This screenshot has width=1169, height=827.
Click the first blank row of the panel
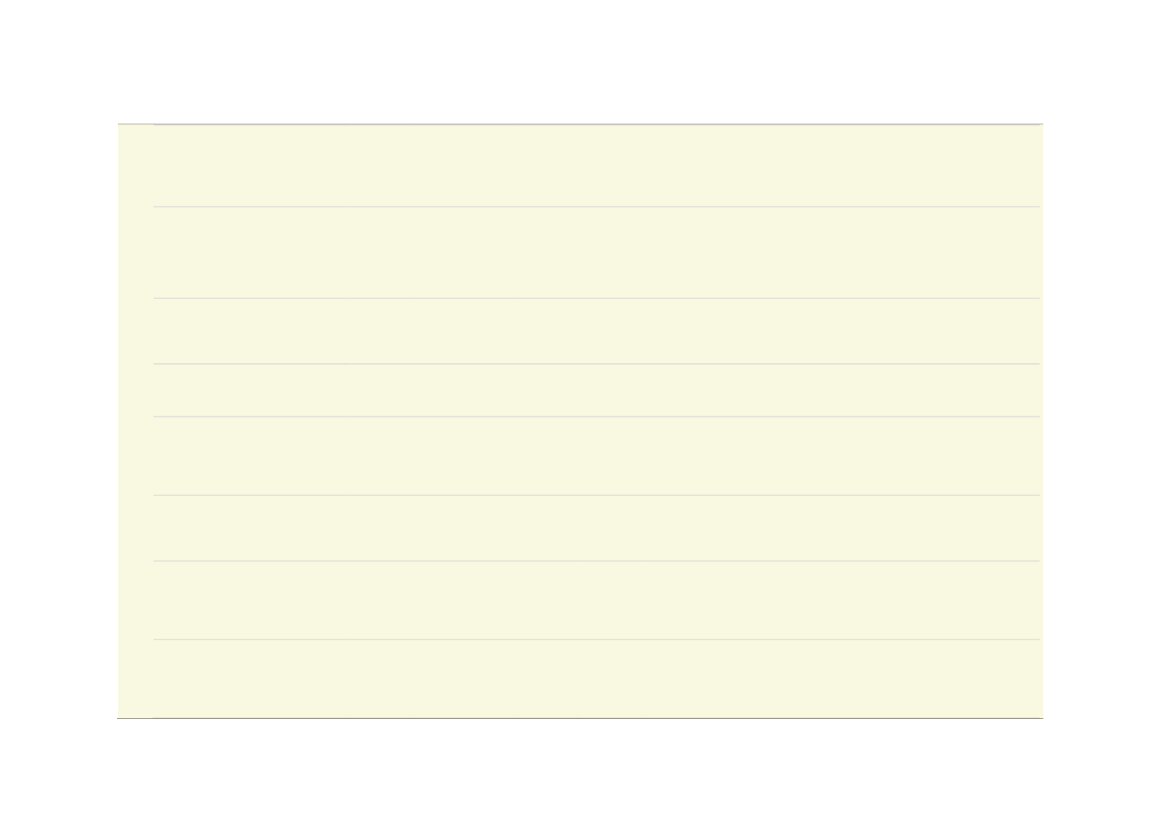tap(596, 166)
